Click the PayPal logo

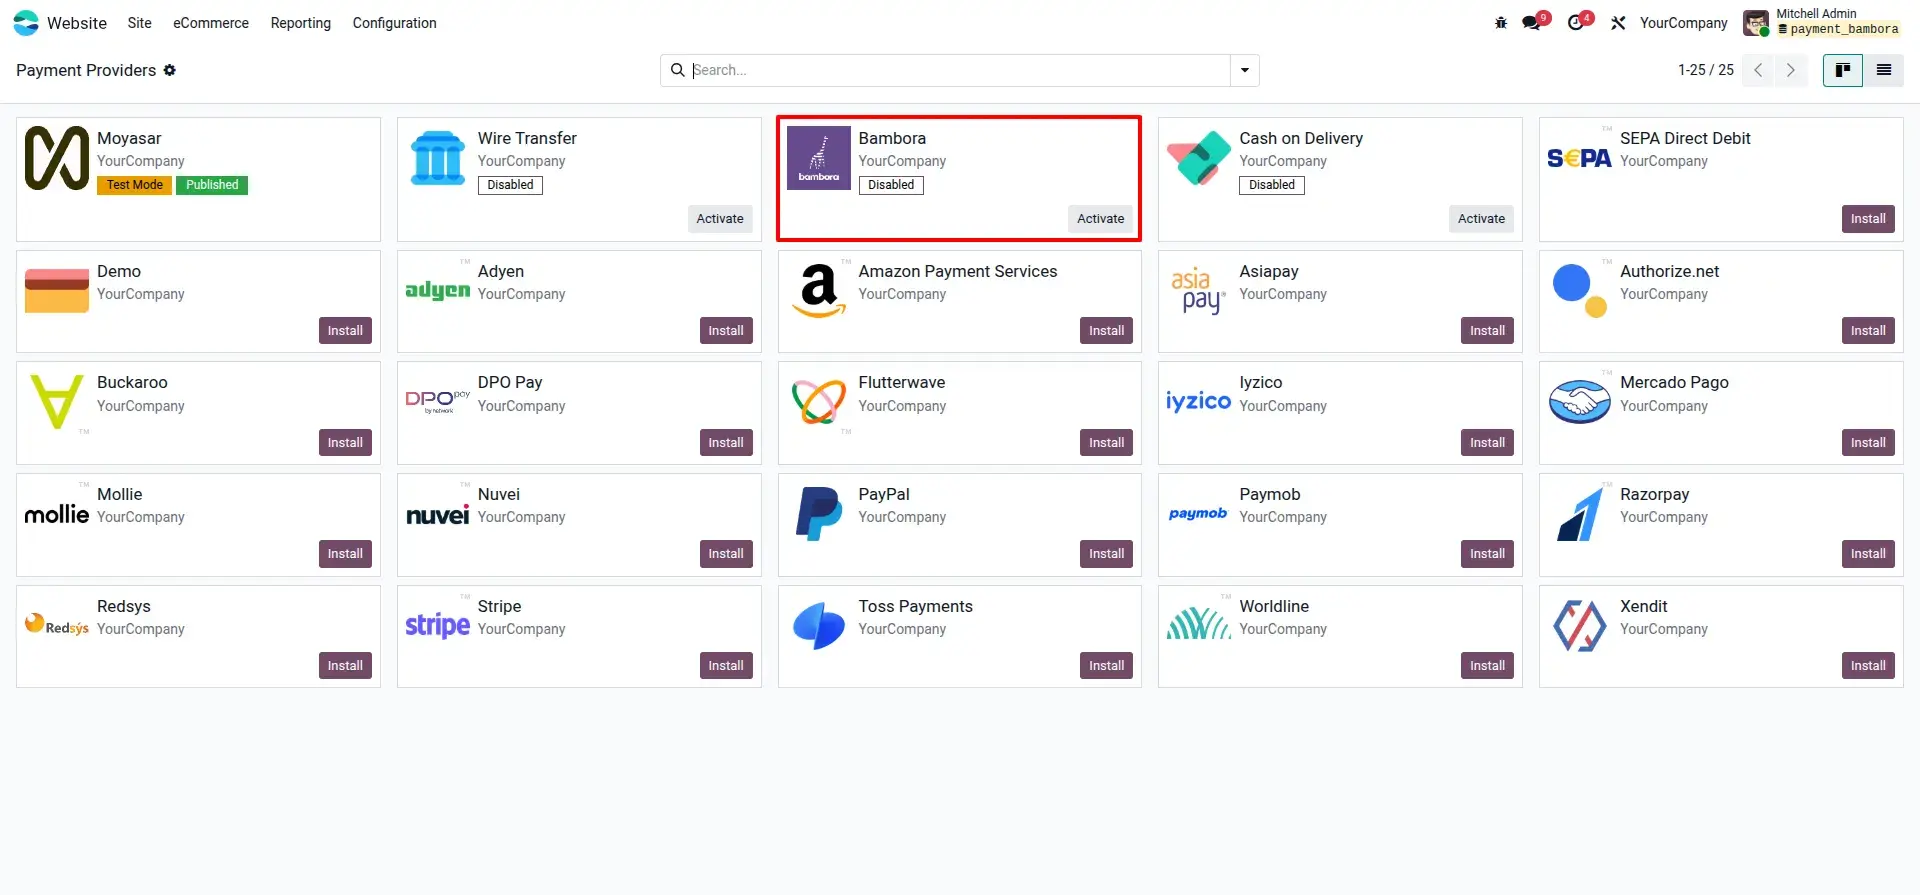pyautogui.click(x=819, y=513)
